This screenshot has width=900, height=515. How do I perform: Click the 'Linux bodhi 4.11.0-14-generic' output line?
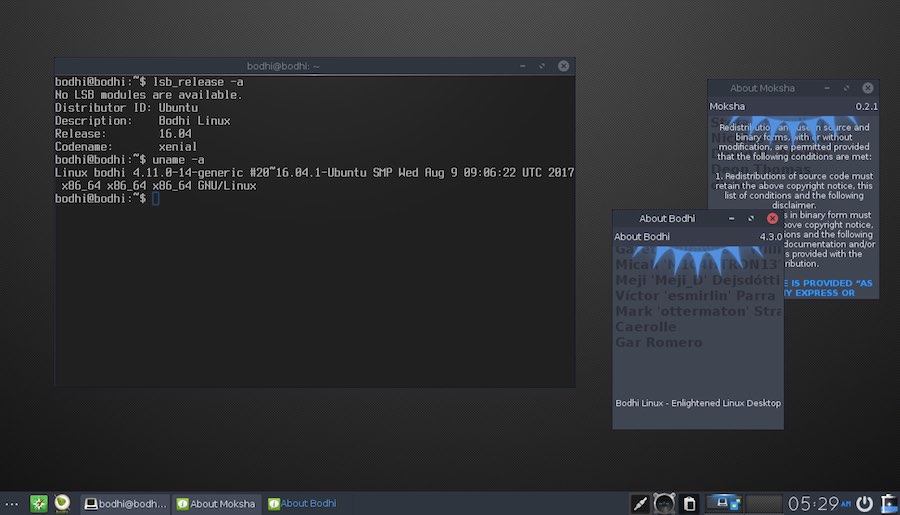(315, 173)
